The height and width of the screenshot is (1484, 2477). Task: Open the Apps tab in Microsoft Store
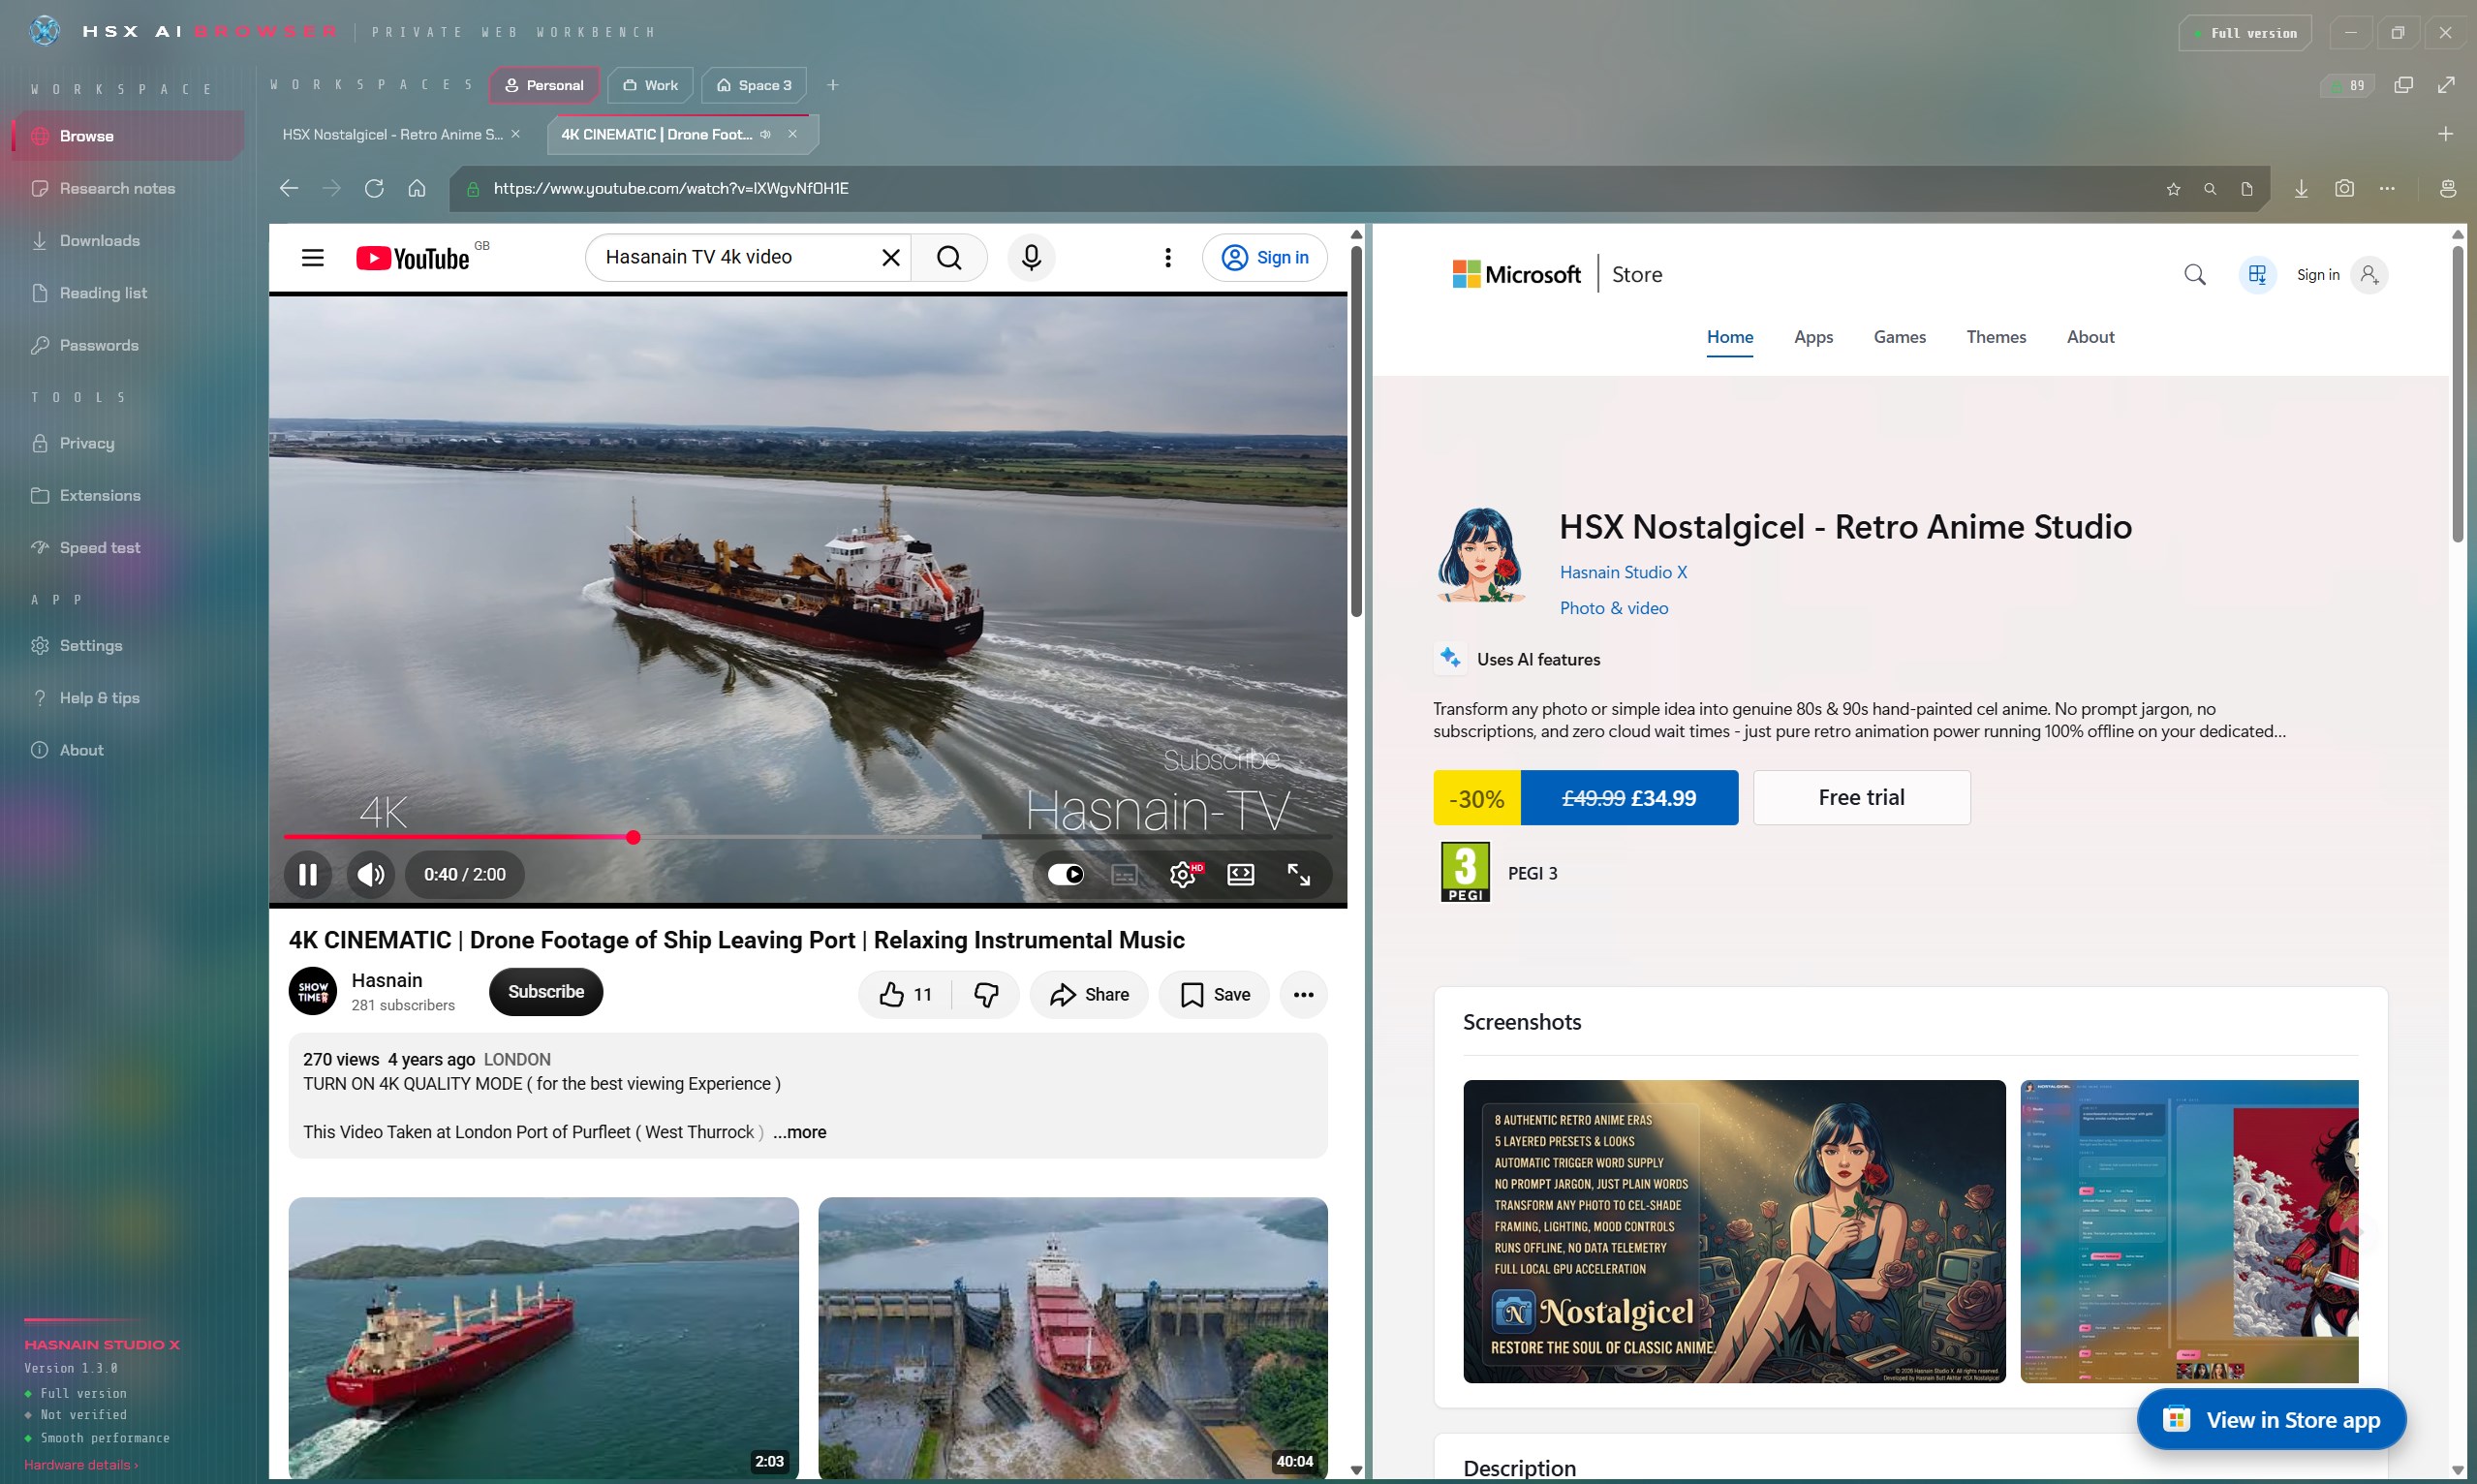tap(1813, 337)
